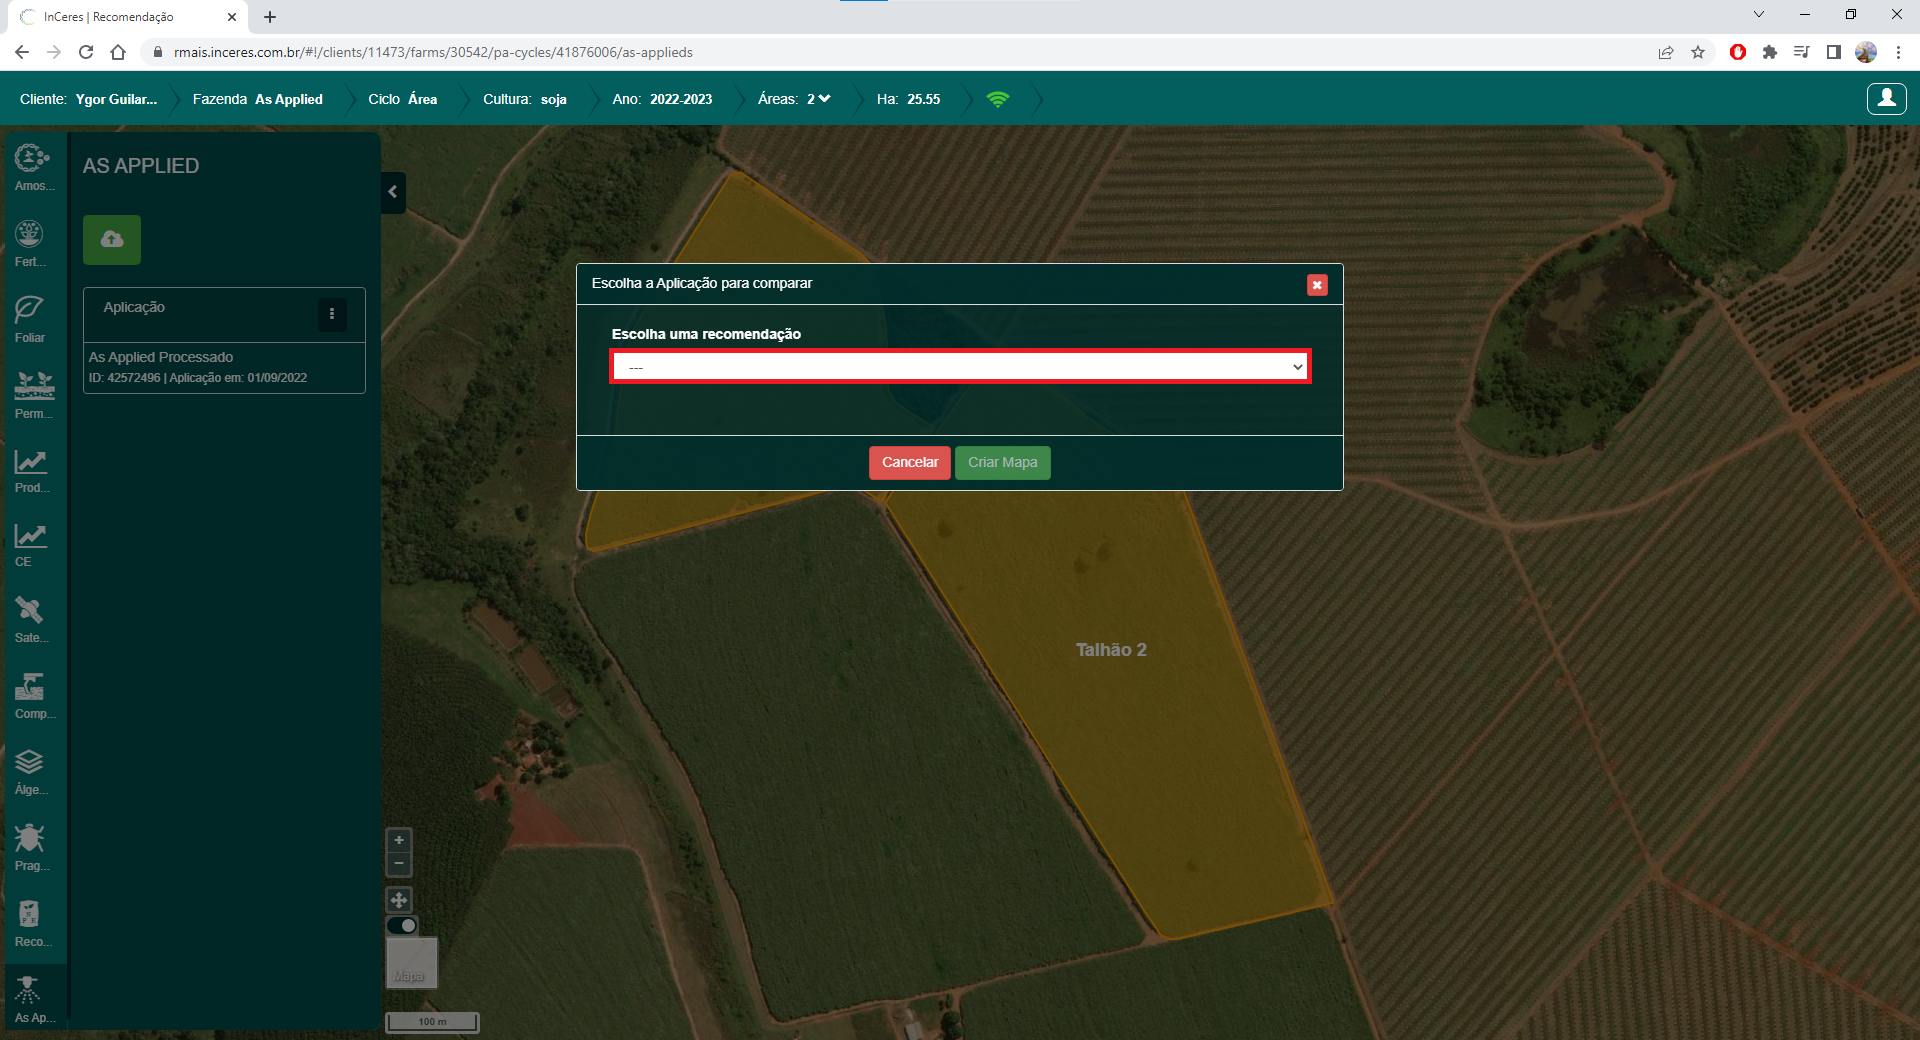Close the InCeres Recomendação tab

[x=232, y=17]
